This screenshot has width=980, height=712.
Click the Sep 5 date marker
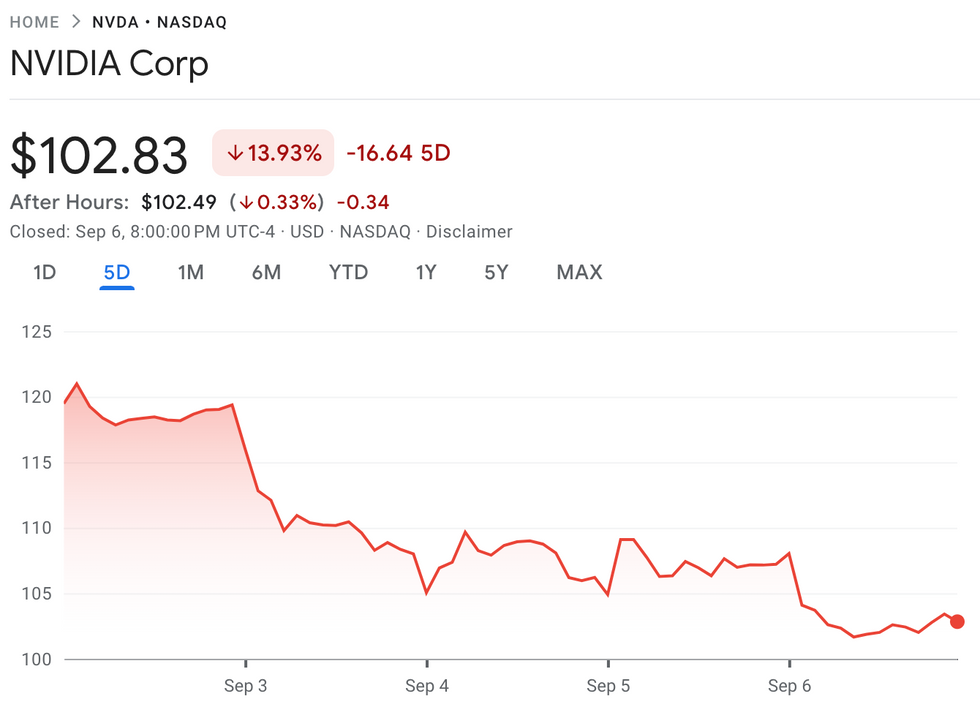[608, 686]
